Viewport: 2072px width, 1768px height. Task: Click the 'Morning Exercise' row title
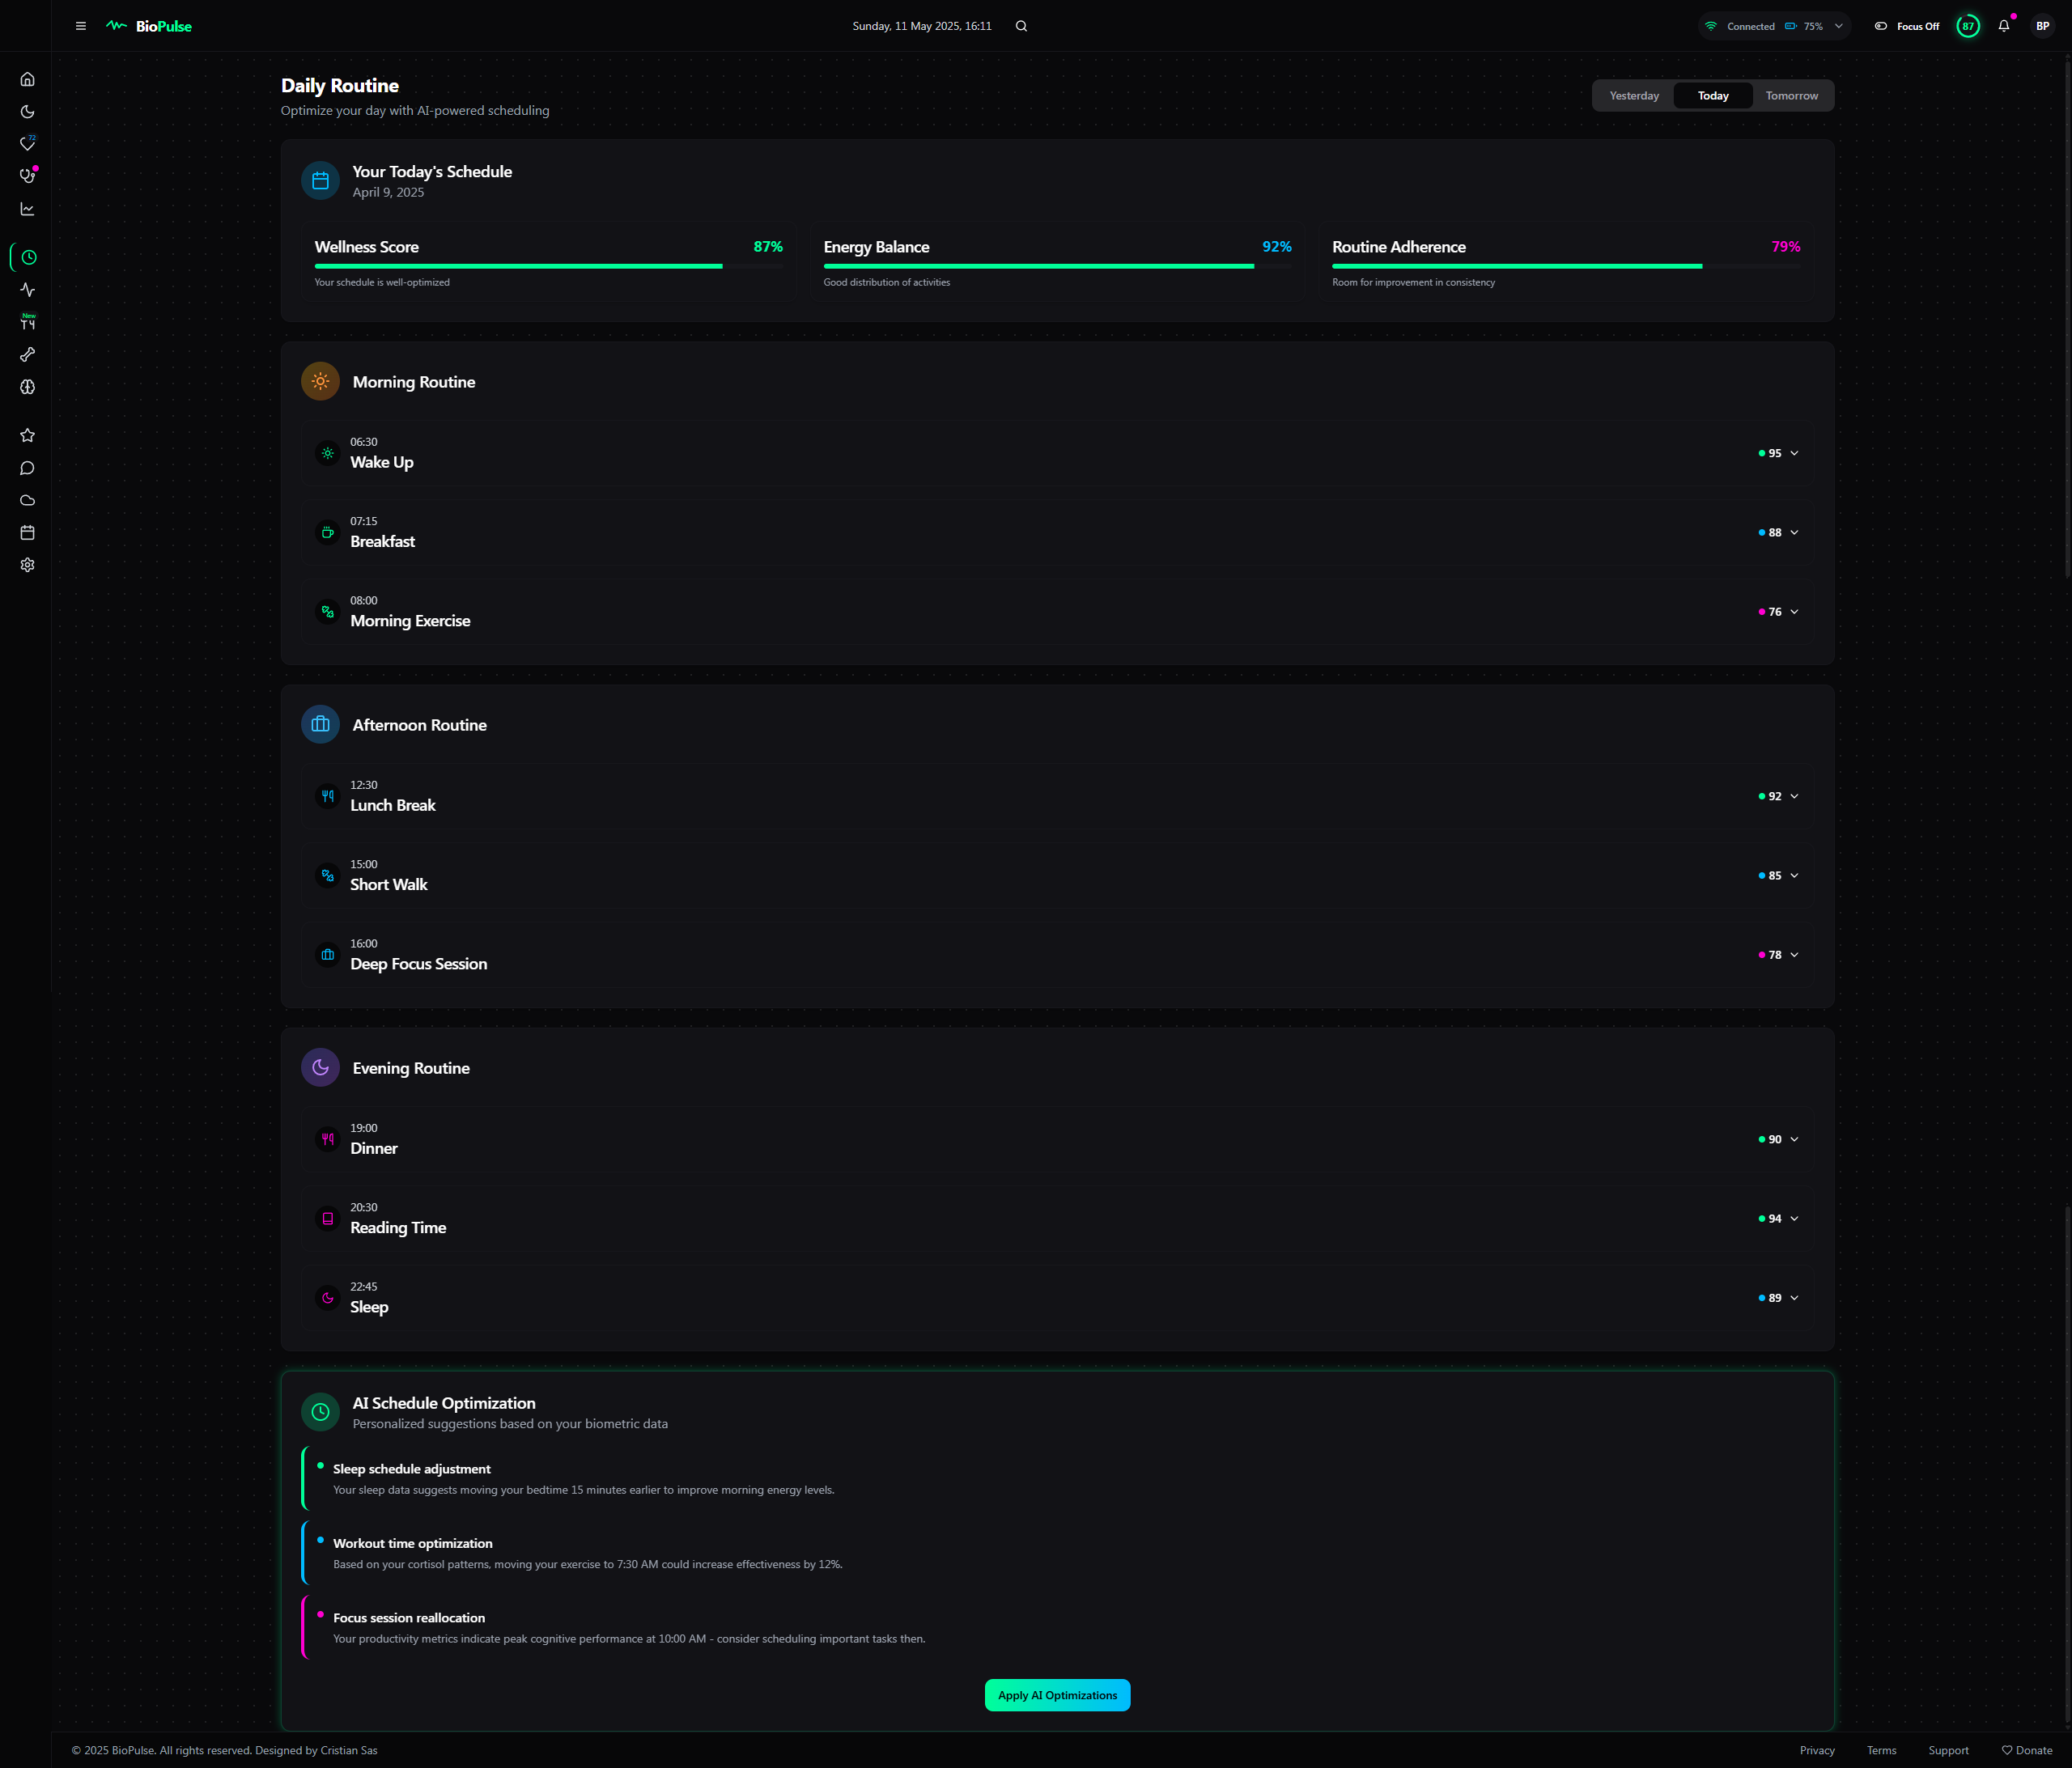[410, 621]
